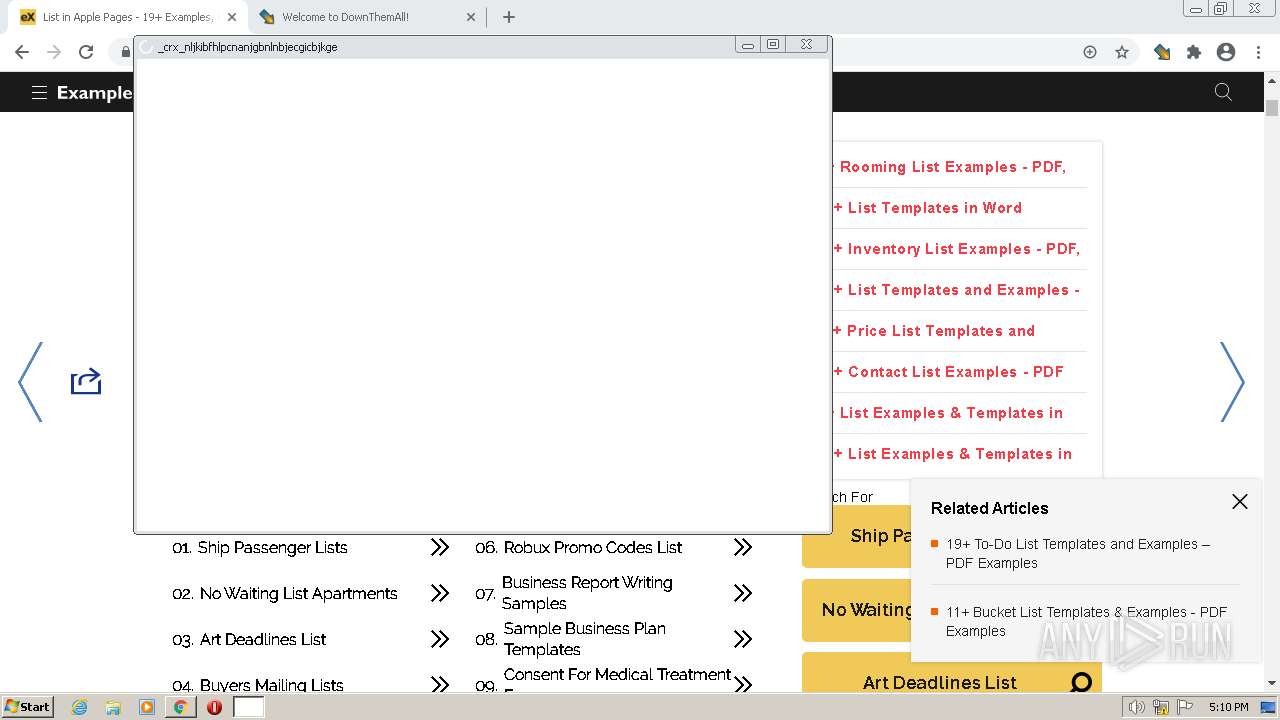Open the Windows Start button
The width and height of the screenshot is (1280, 720).
28,706
